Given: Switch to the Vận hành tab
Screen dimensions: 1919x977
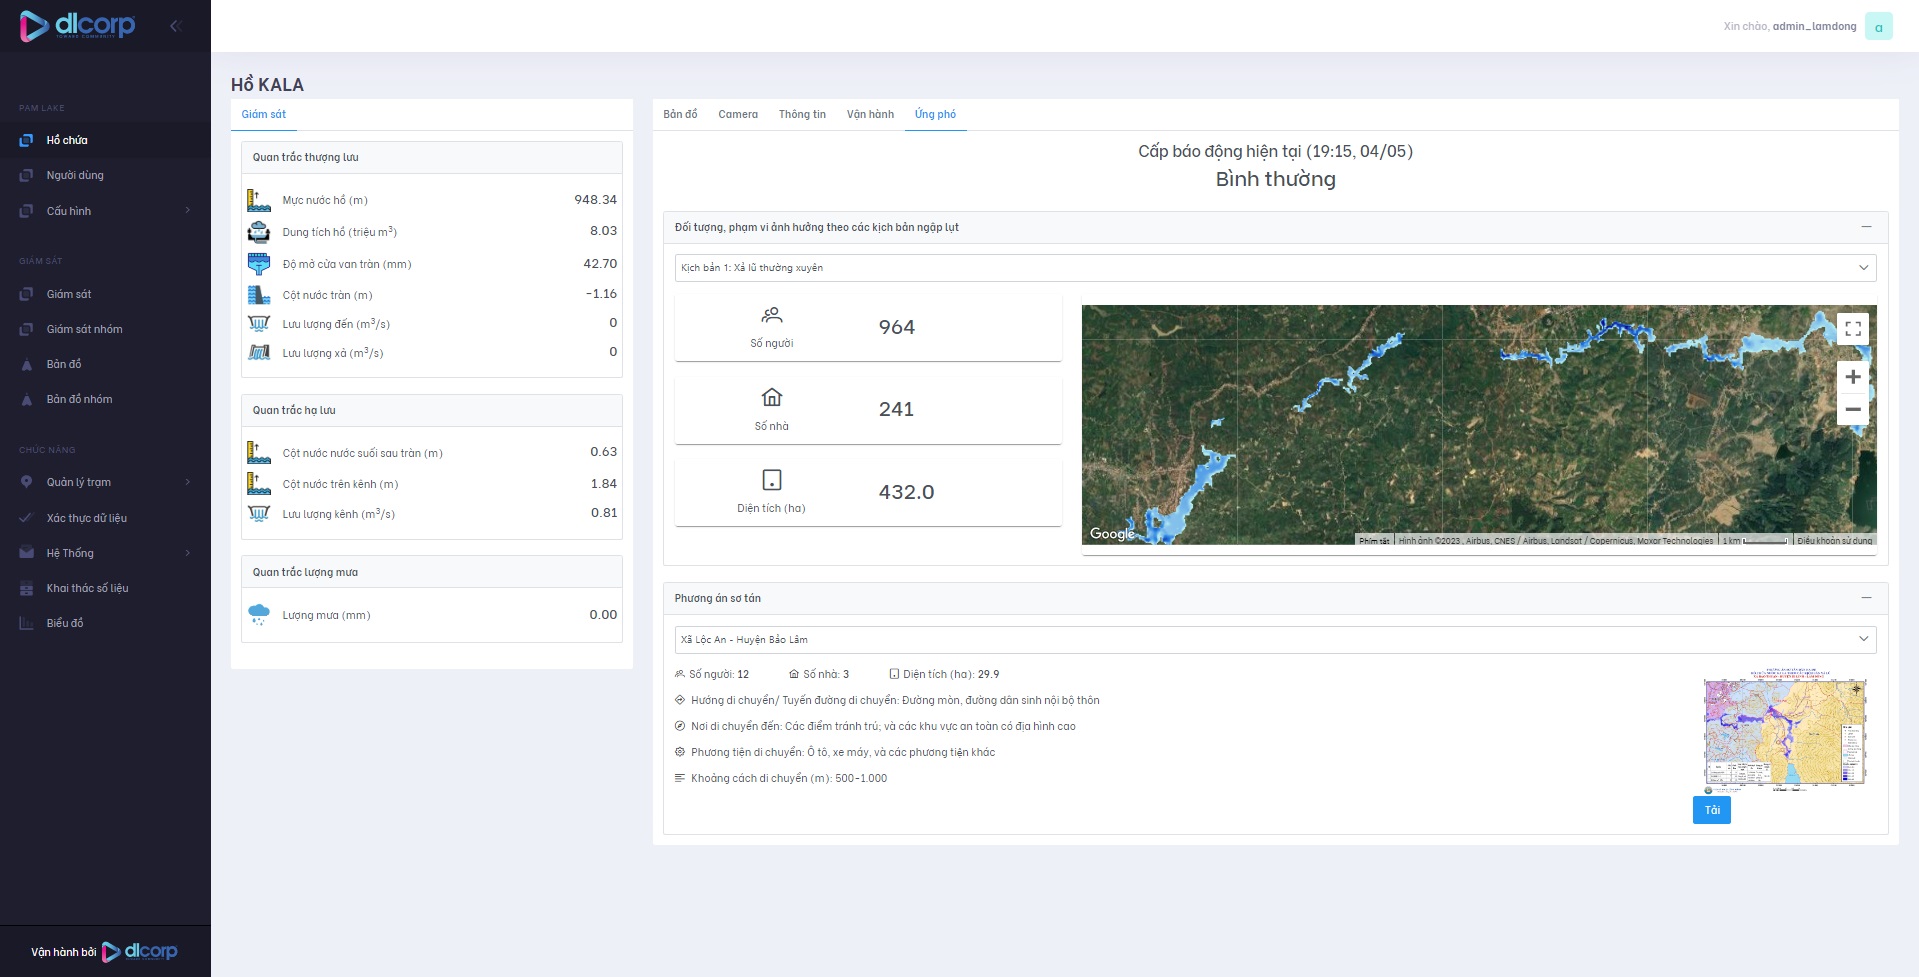Looking at the screenshot, I should pos(870,115).
